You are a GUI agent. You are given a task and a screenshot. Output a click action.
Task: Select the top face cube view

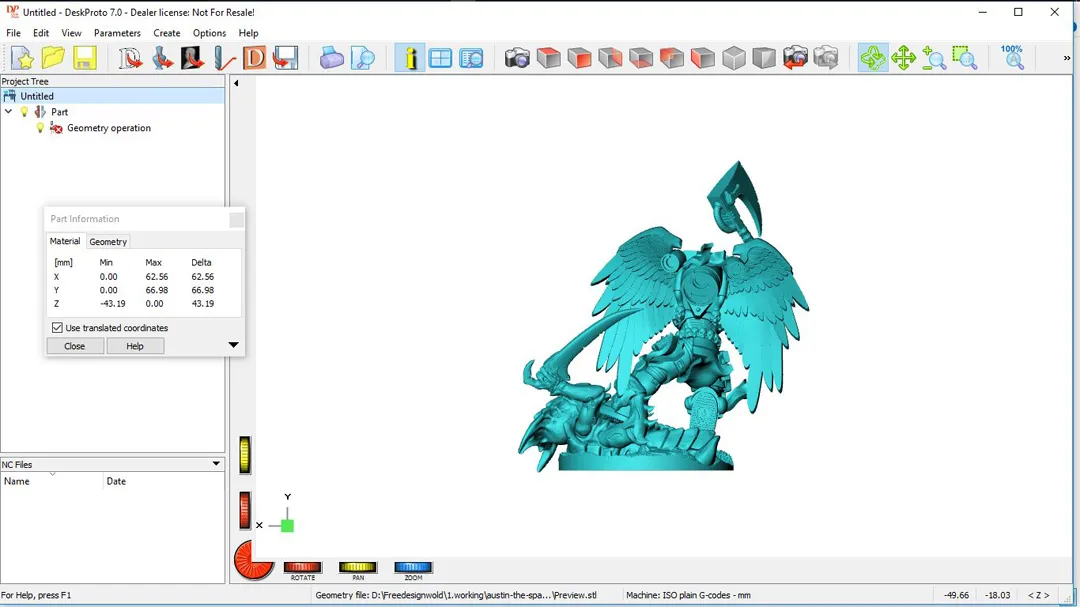coord(548,58)
